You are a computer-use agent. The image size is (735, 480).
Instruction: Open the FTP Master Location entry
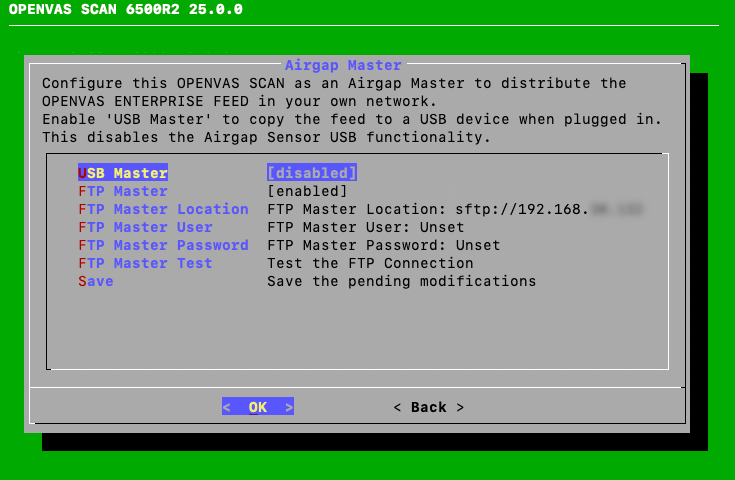(x=163, y=209)
